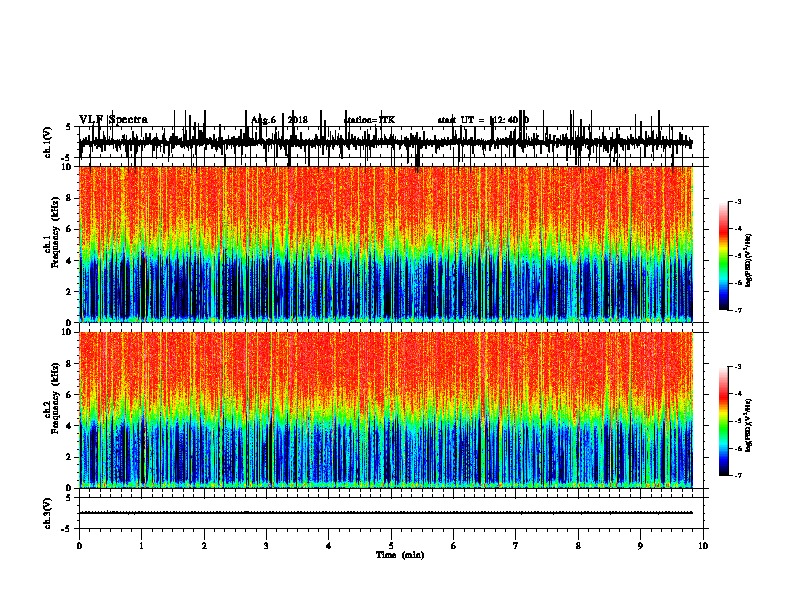Select the 'Aug.6 2018' date text
The height and width of the screenshot is (612, 792).
279,120
